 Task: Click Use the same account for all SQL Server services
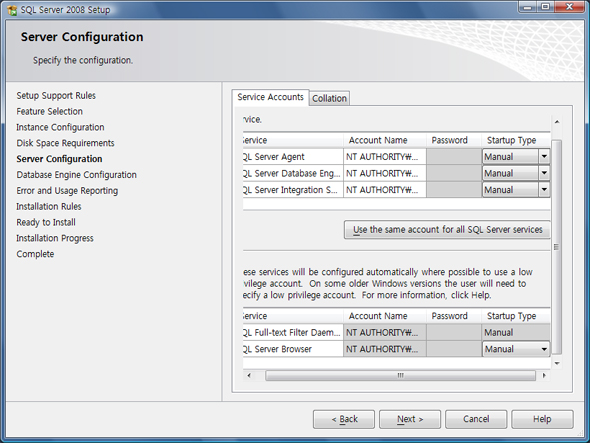point(447,230)
